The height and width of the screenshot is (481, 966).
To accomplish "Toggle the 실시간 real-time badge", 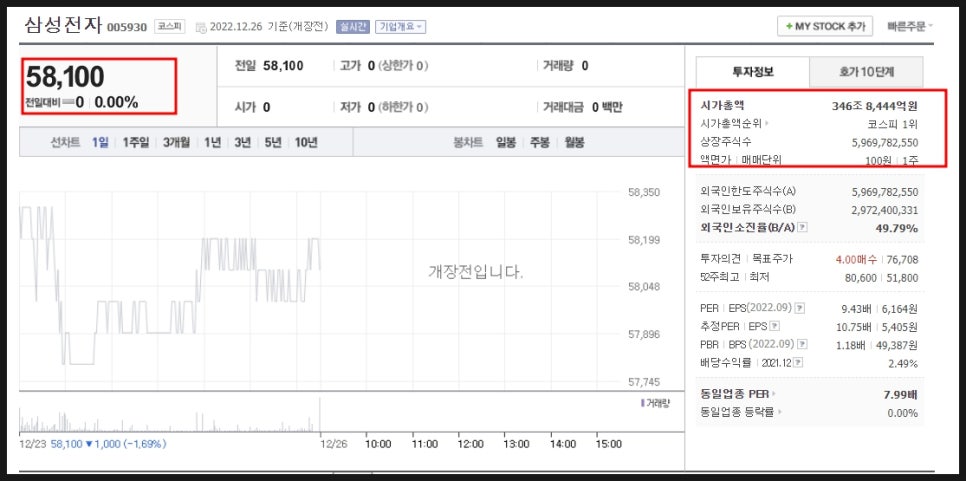I will (353, 27).
